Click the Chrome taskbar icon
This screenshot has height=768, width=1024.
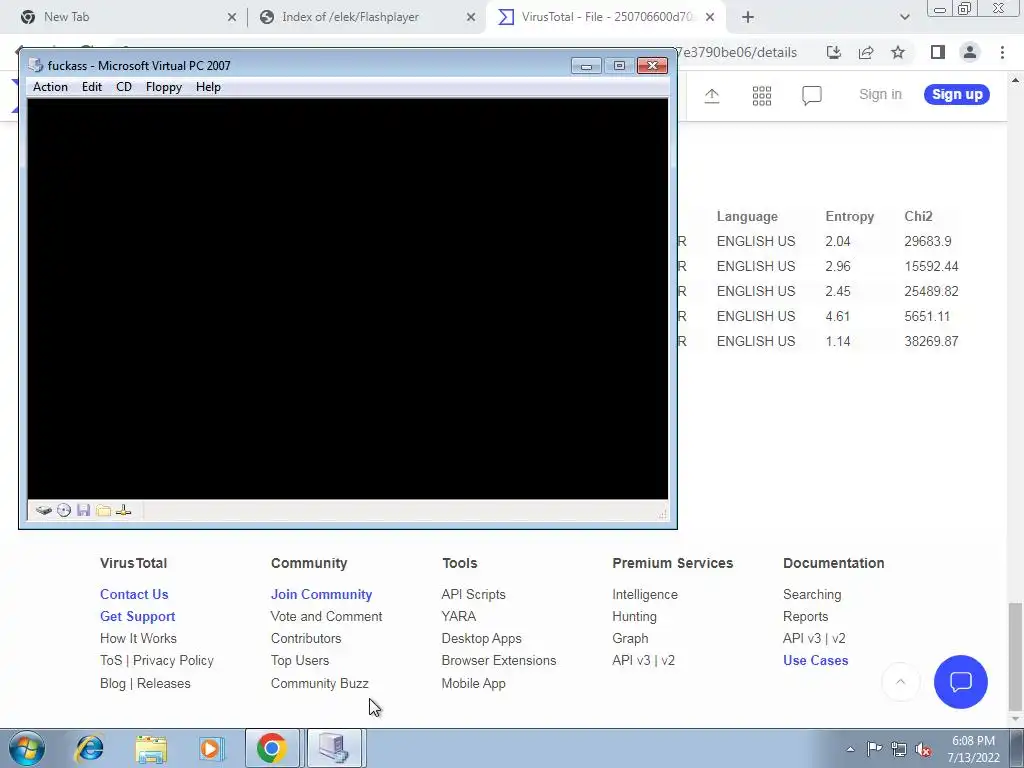(x=272, y=748)
